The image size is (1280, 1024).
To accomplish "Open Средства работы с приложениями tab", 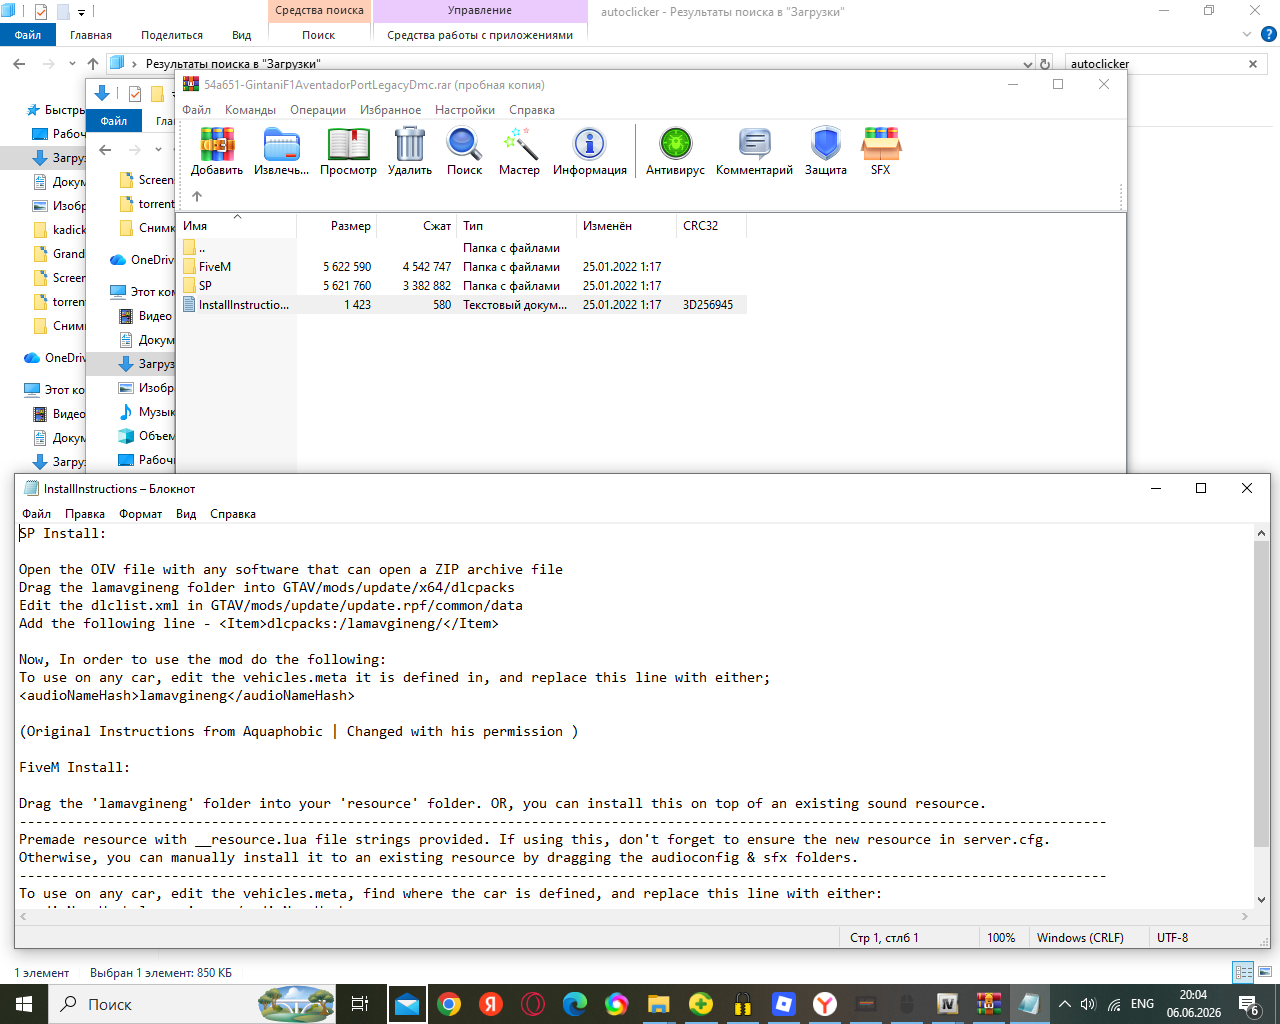I will [480, 35].
